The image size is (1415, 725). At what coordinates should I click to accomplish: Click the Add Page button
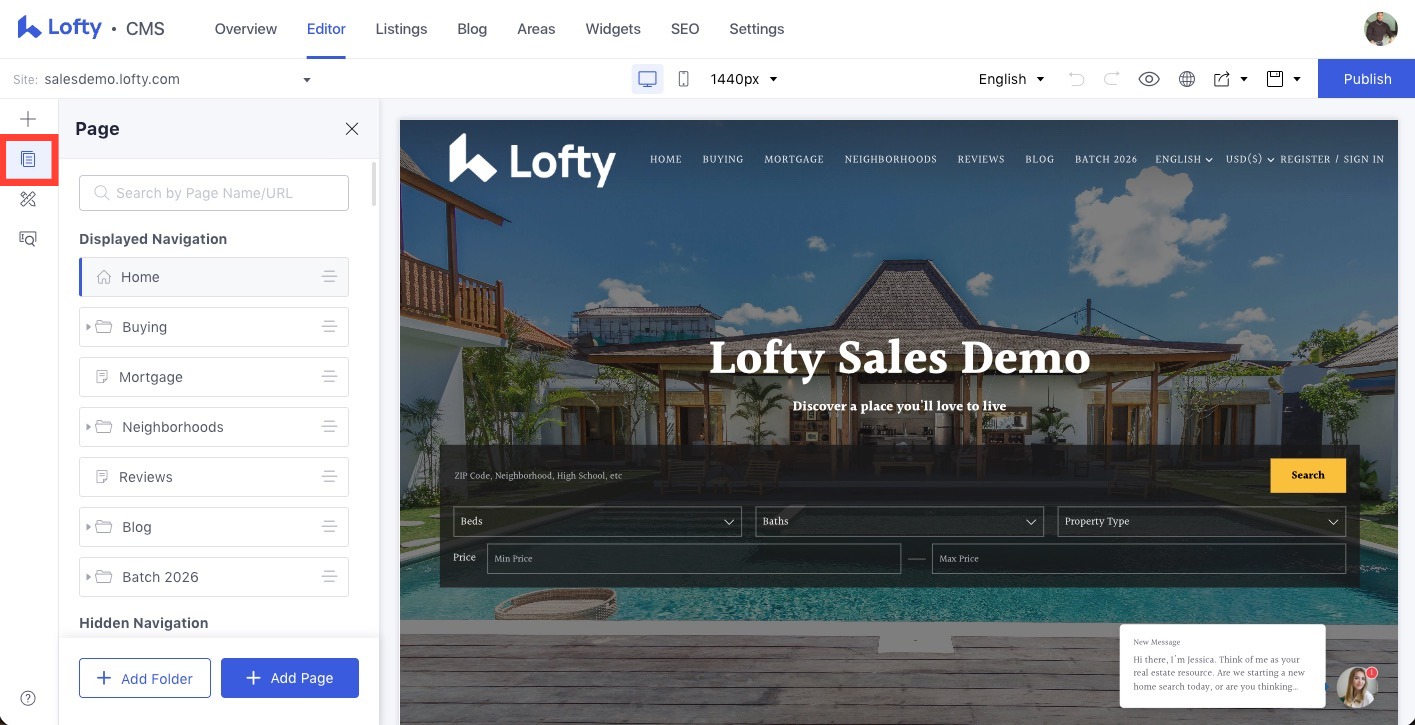pos(289,678)
